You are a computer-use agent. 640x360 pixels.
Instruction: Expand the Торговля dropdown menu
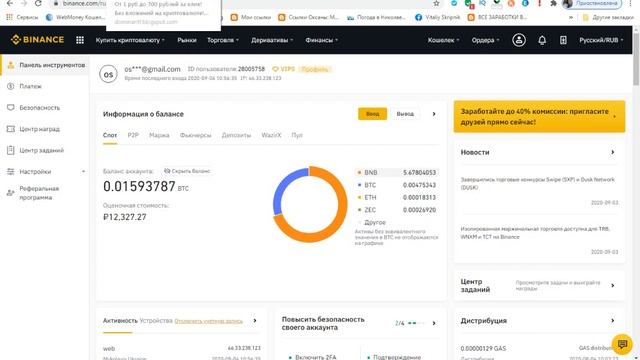223,40
